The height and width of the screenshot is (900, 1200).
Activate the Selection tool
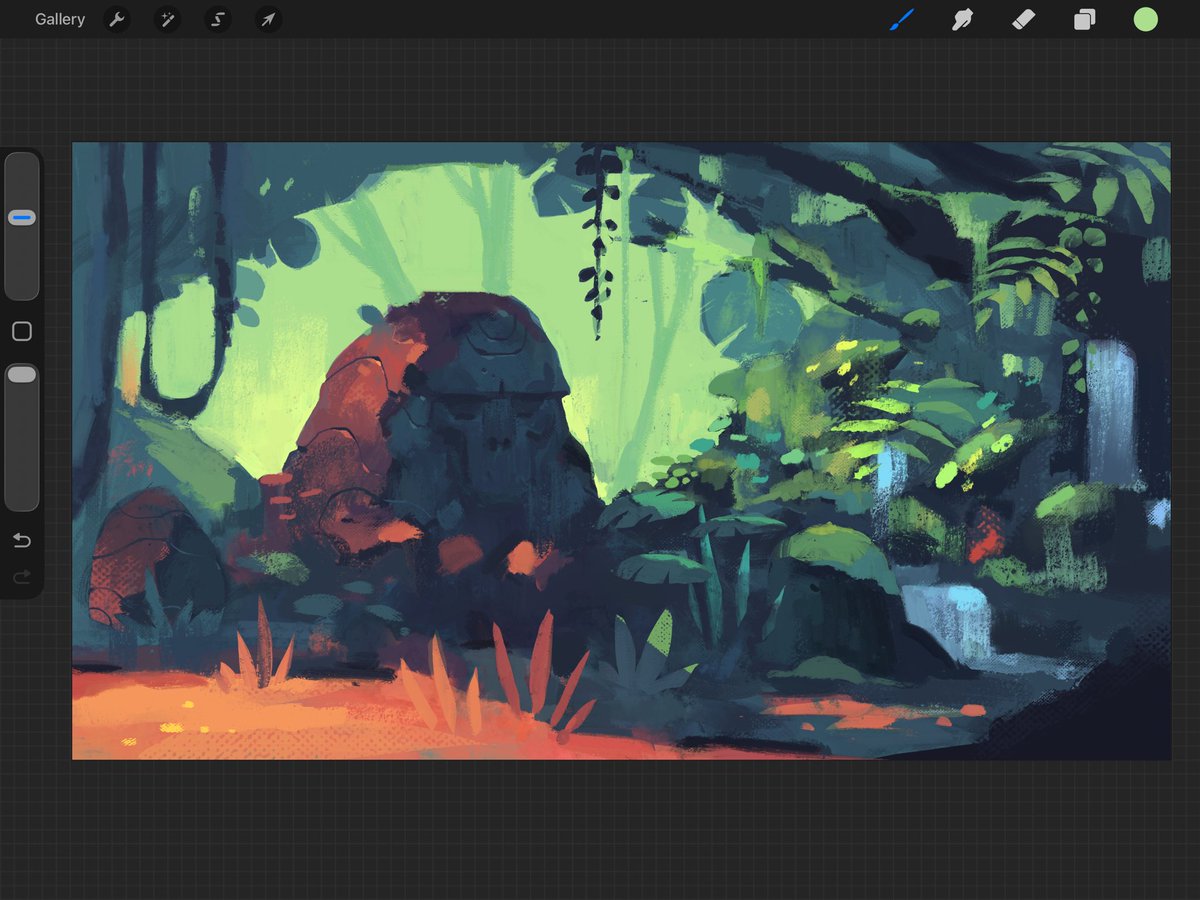pyautogui.click(x=217, y=19)
